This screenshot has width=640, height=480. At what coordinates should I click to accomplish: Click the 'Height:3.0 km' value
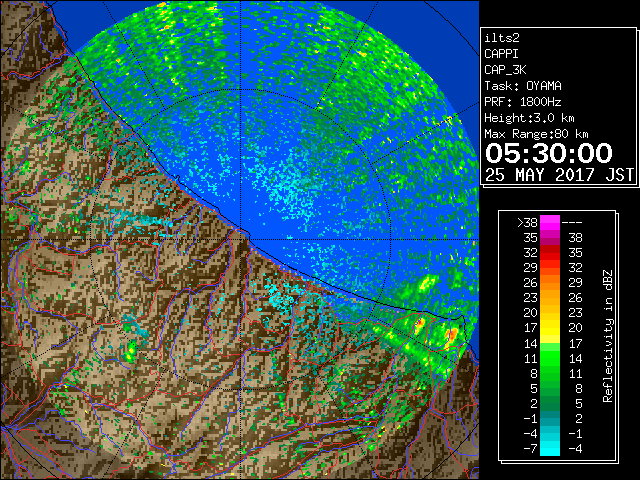point(529,118)
